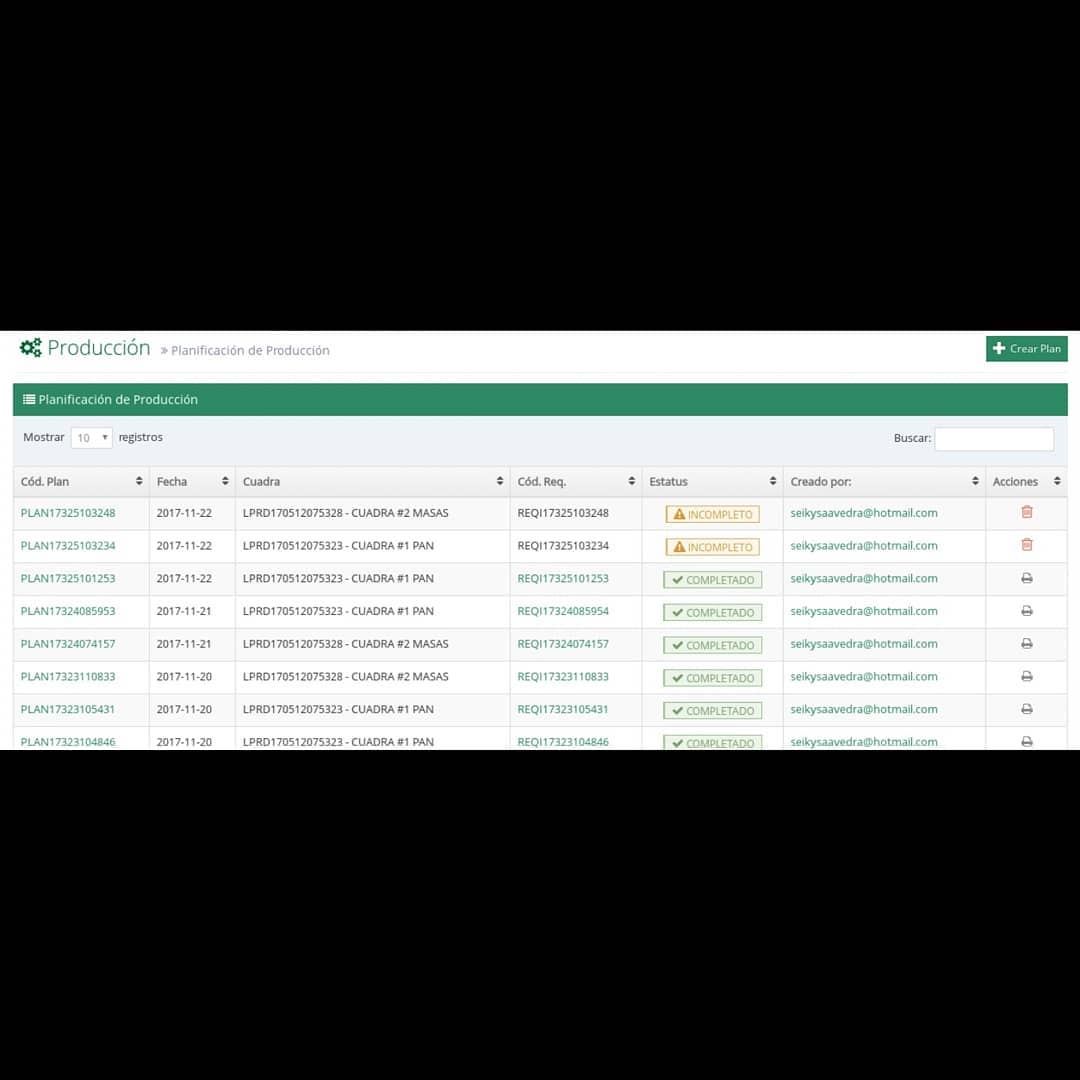This screenshot has height=1080, width=1080.
Task: Click the Planificación de Producción breadcrumb
Action: pos(250,351)
